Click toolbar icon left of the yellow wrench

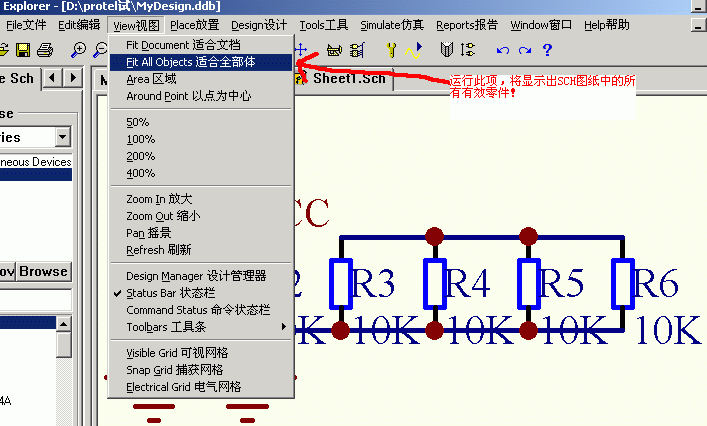[x=357, y=50]
